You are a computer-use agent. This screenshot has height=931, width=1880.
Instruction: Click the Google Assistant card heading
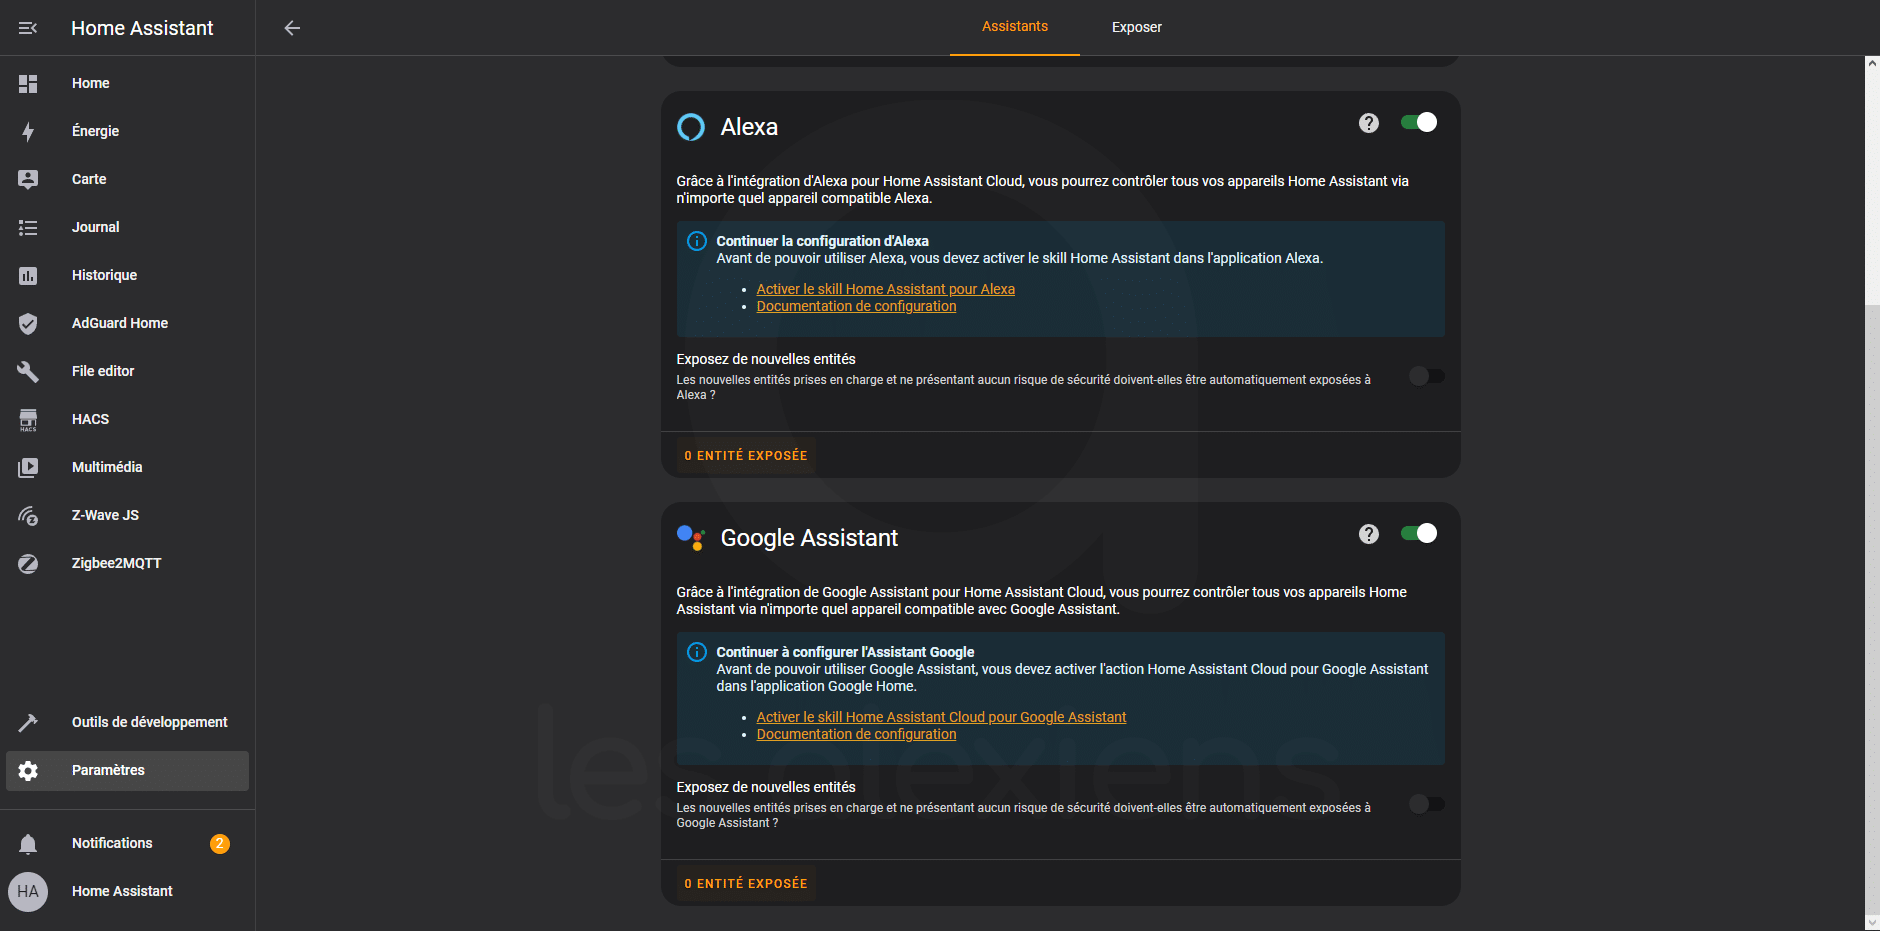(809, 538)
